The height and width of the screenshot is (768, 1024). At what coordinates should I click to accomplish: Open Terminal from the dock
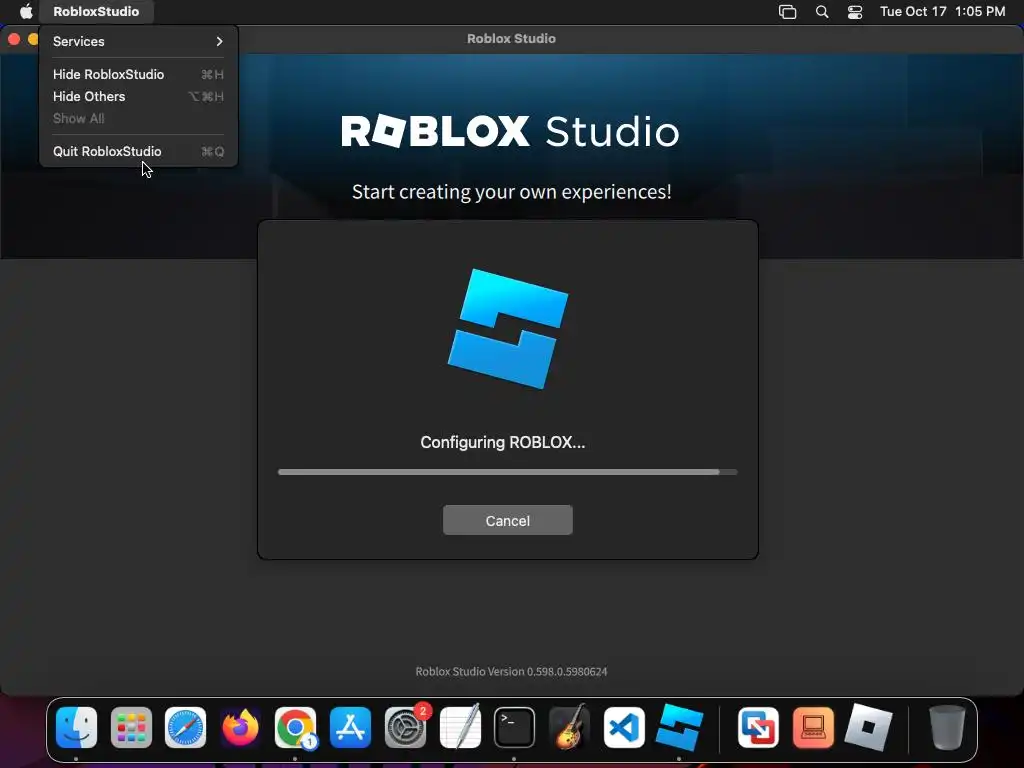(515, 728)
